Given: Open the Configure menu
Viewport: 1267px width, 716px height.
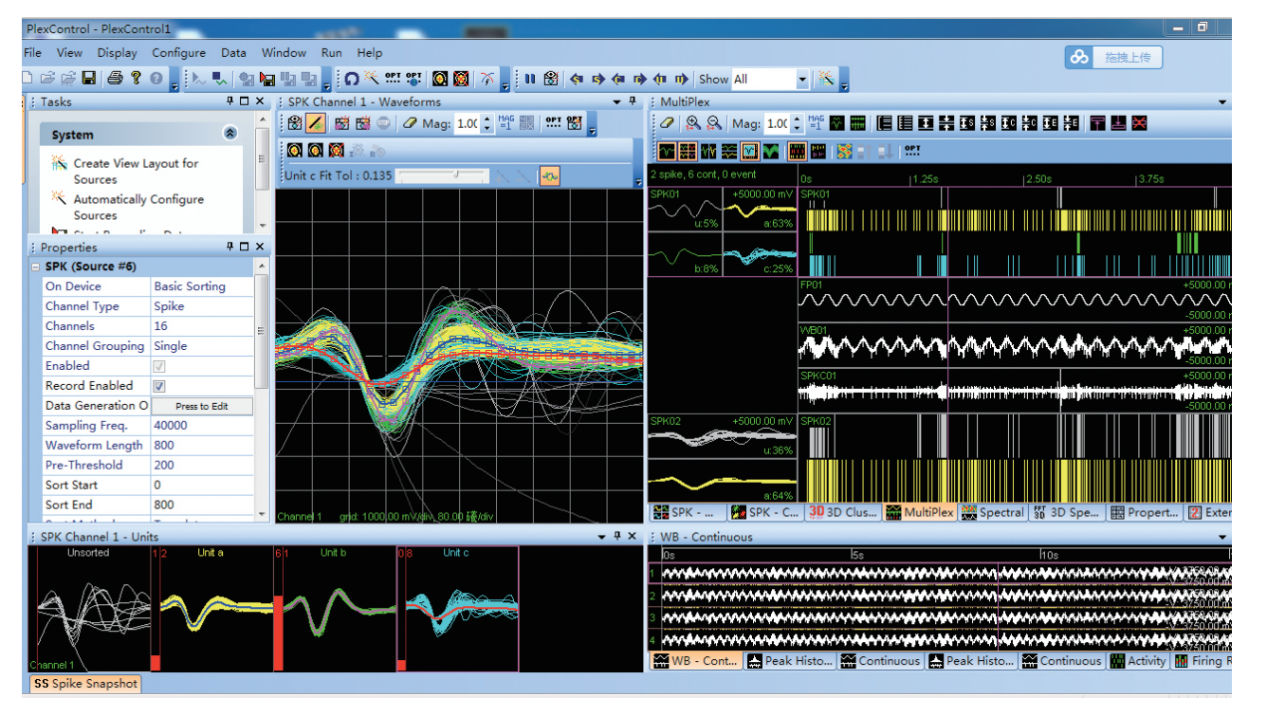Looking at the screenshot, I should click(x=178, y=53).
